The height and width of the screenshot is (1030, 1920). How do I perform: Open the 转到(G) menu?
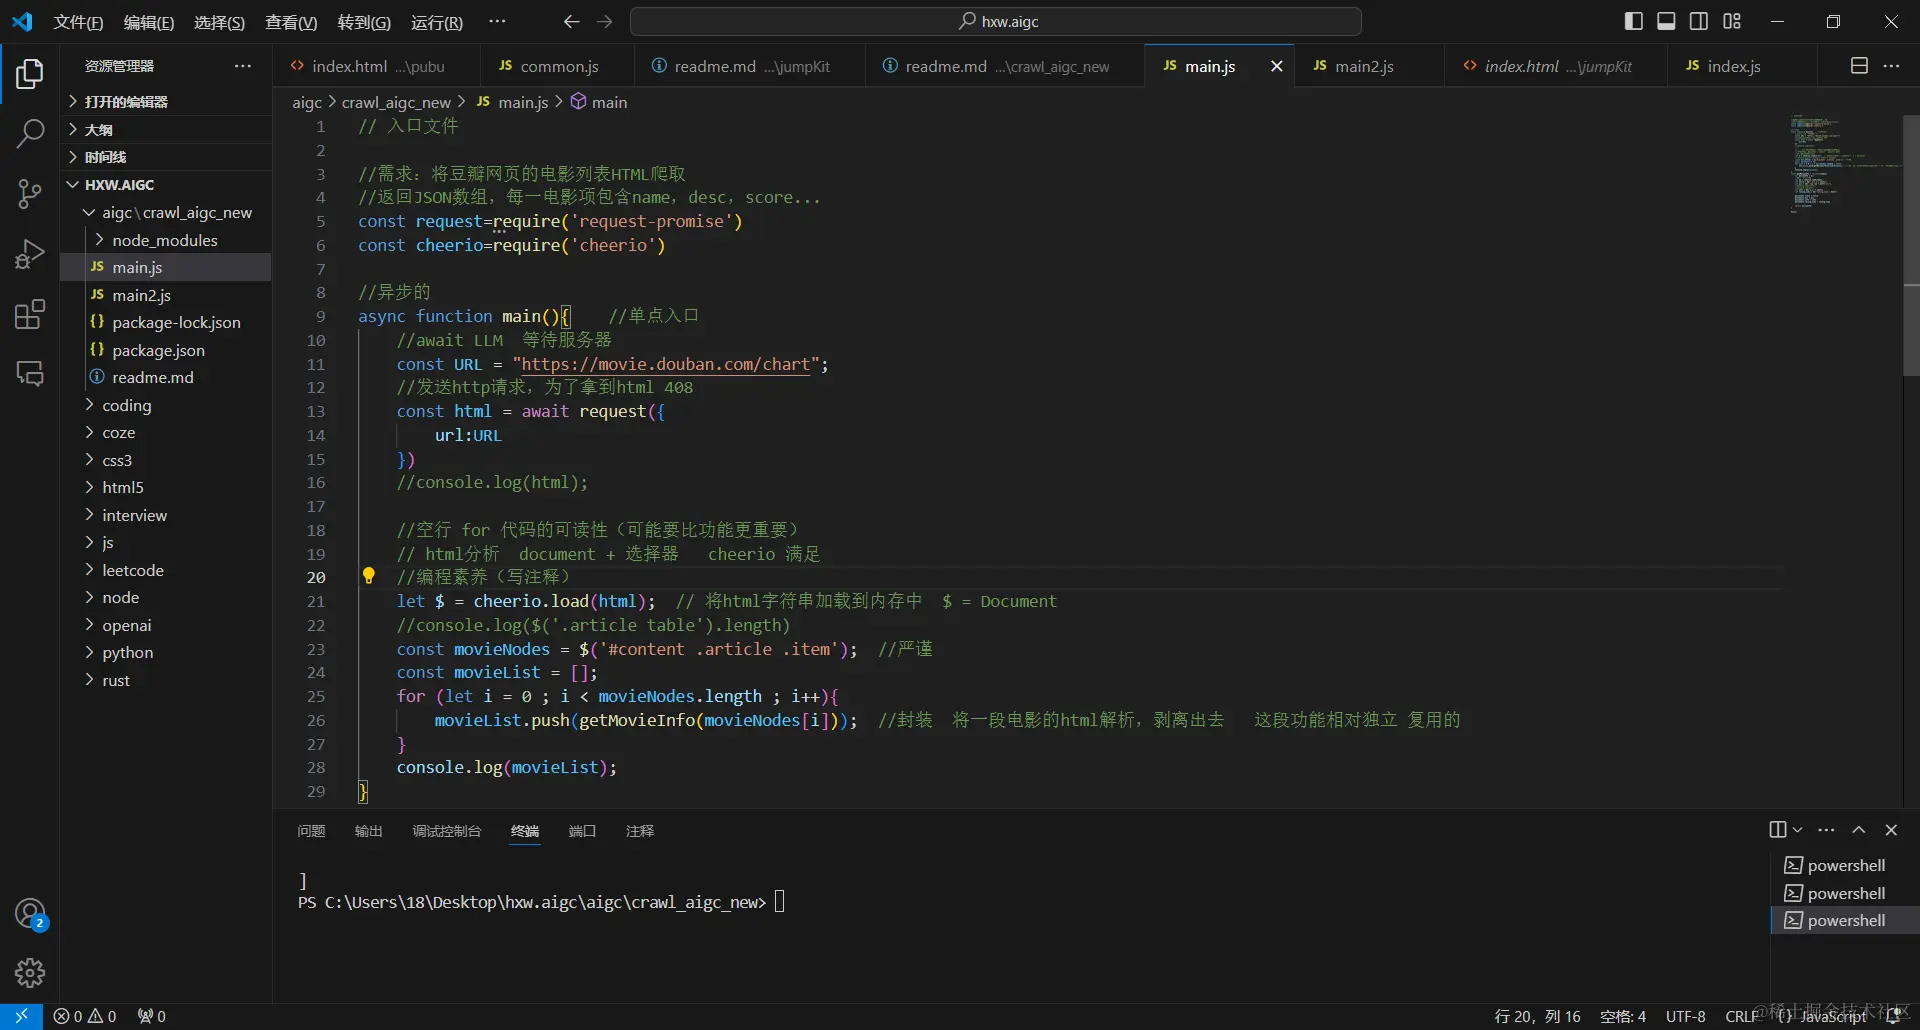click(x=364, y=22)
